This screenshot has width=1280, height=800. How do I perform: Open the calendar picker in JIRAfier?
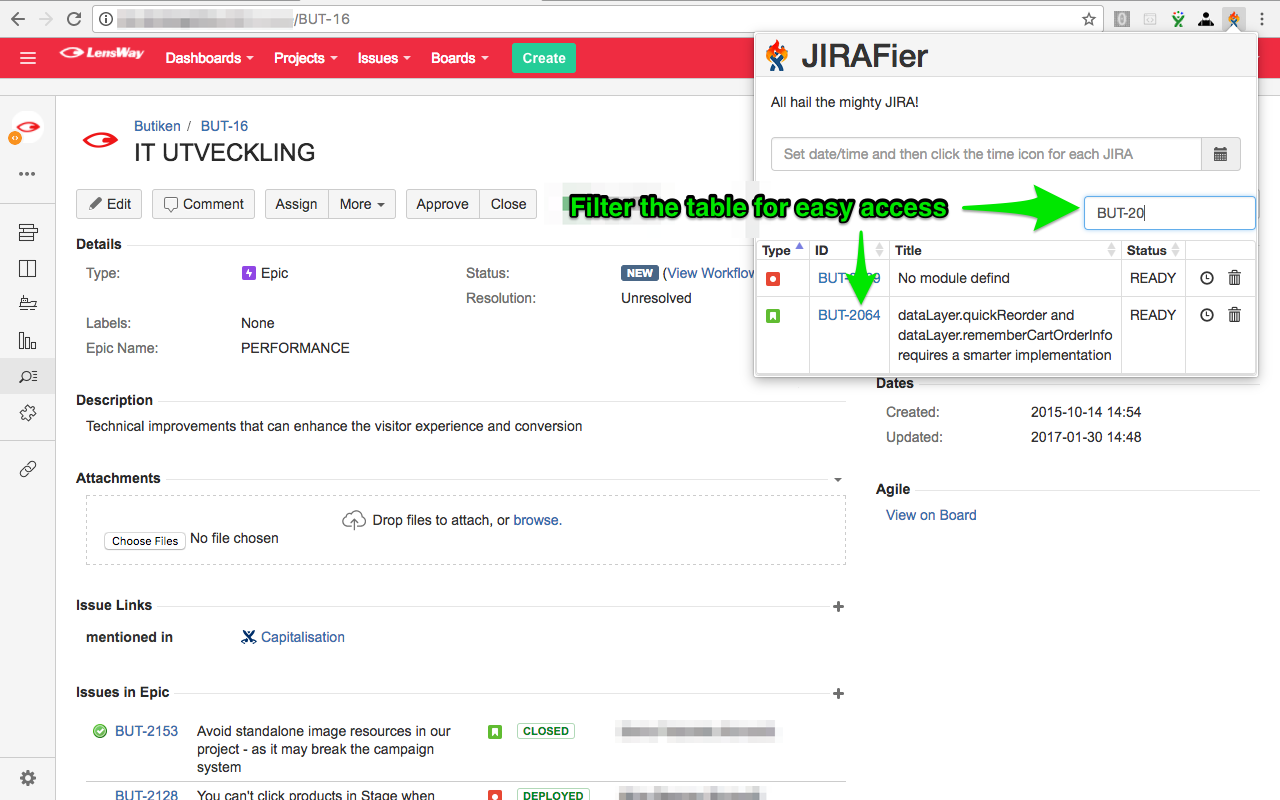(x=1220, y=154)
